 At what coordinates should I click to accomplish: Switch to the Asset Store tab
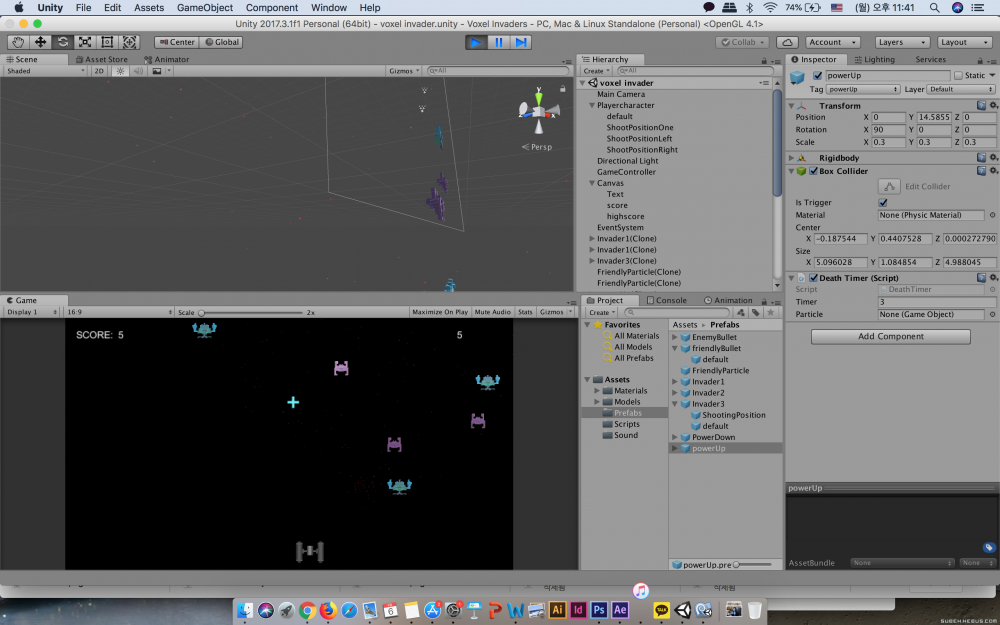(101, 59)
